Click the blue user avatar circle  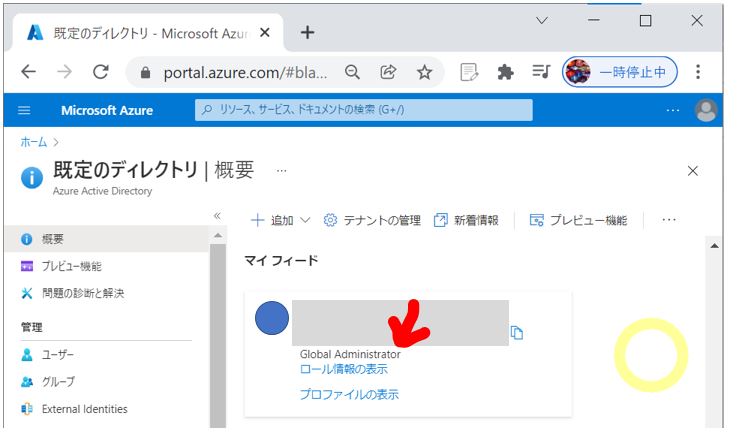[x=272, y=318]
